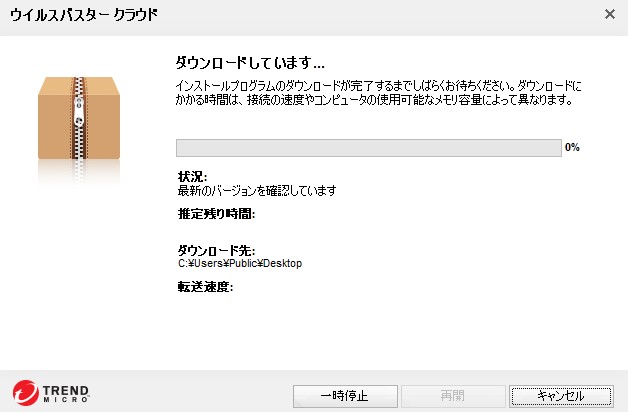Close the ウイルスバスター クラウド installer window

pos(610,14)
